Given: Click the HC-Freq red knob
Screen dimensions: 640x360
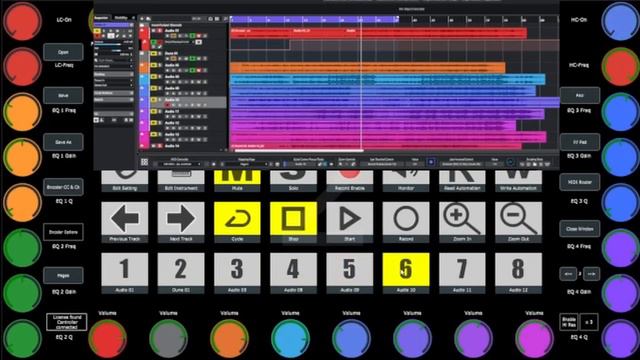Looking at the screenshot, I should click(x=621, y=66).
